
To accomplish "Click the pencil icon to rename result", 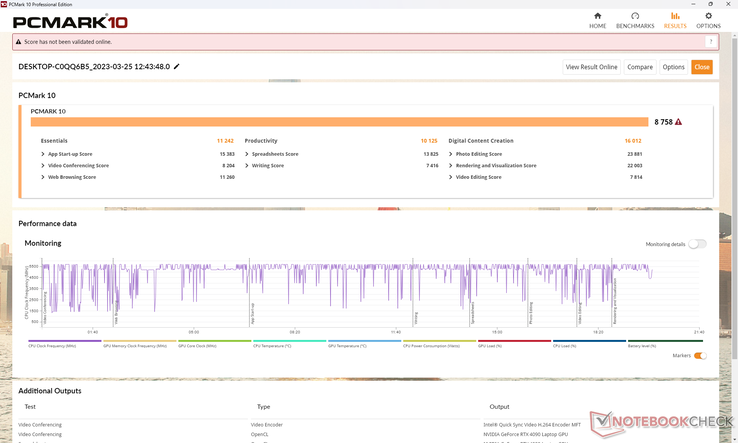I will coord(177,67).
